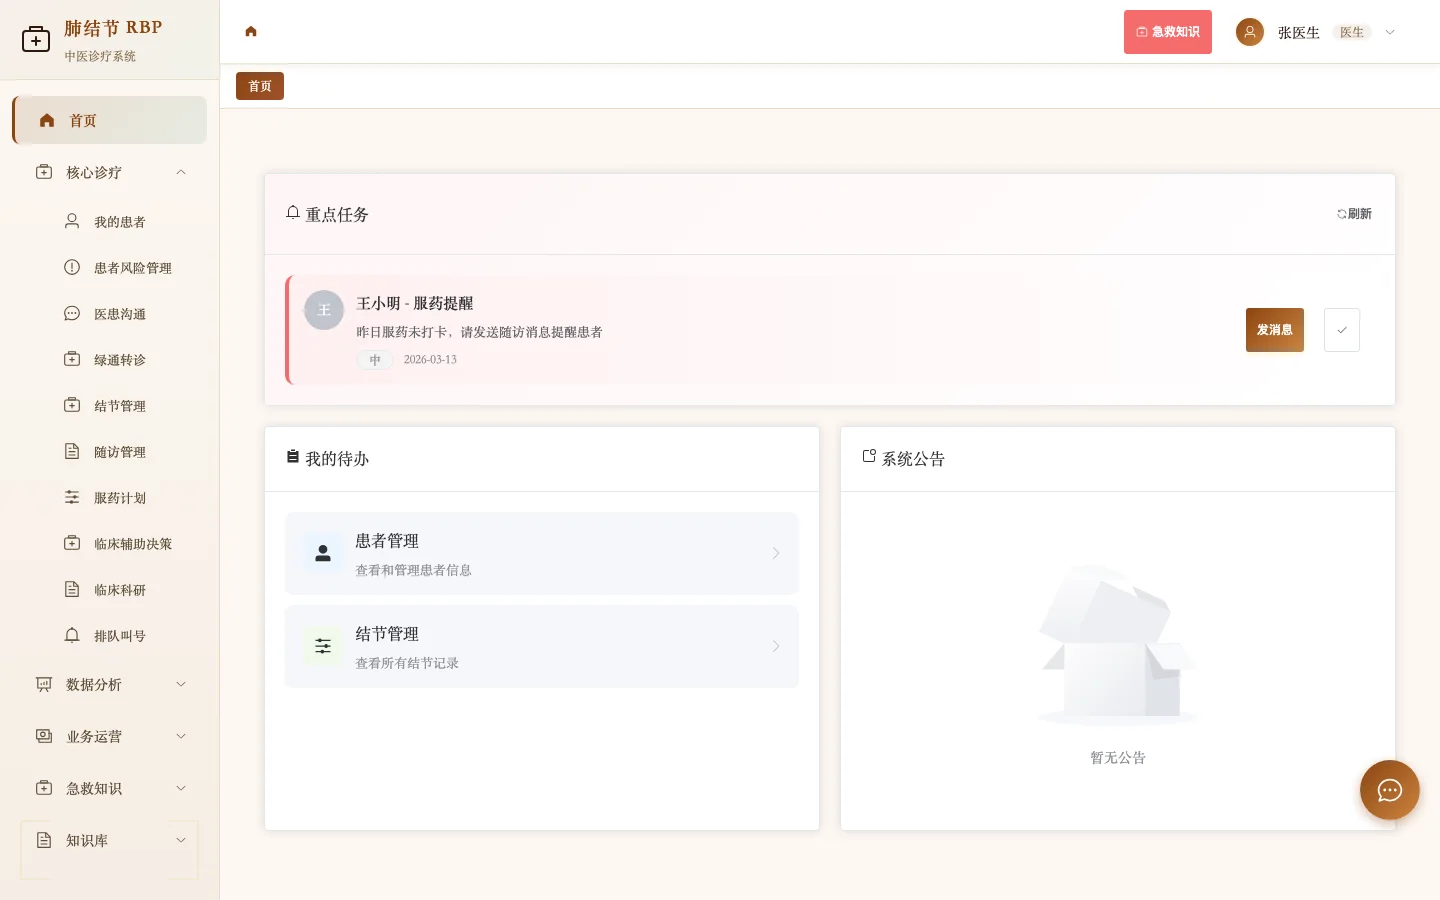
Task: Click the floating chat support button
Action: tap(1390, 790)
